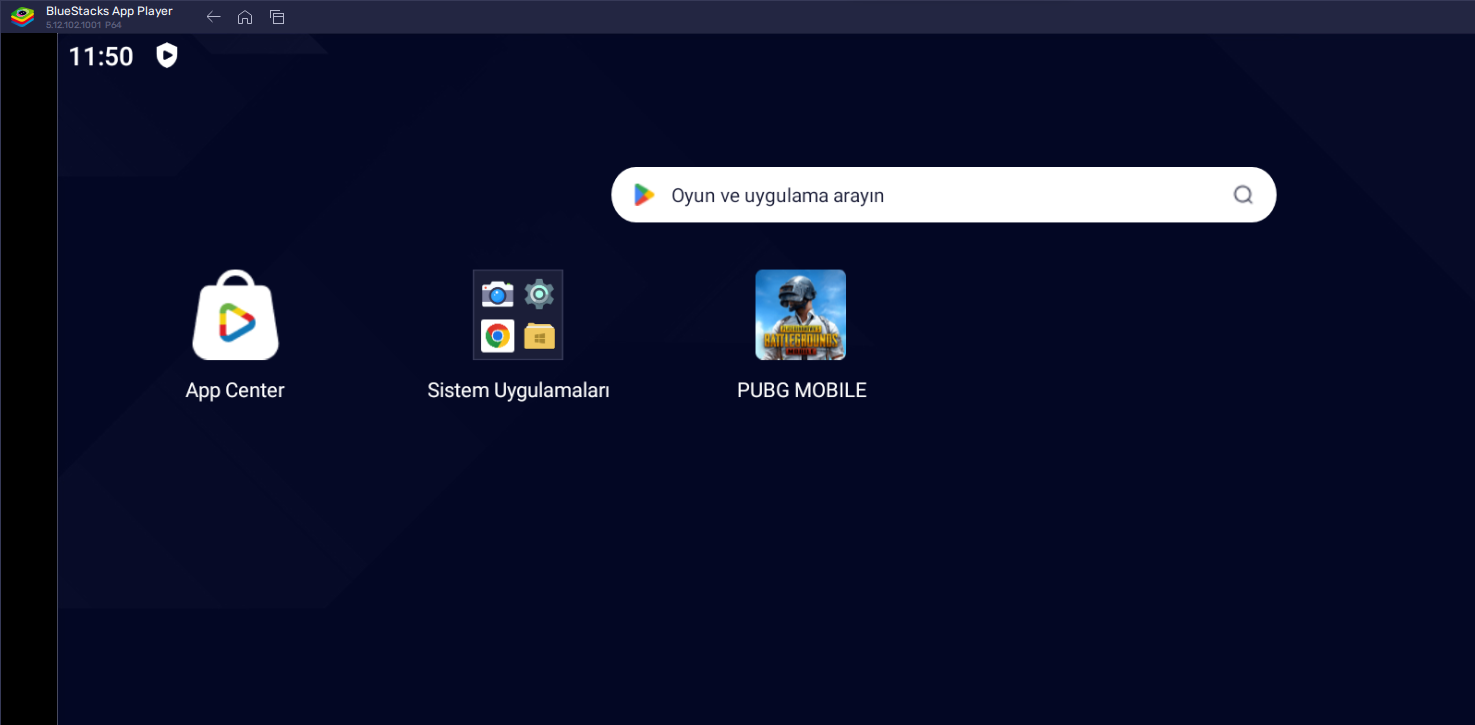Viewport: 1475px width, 725px height.
Task: Click the back arrow in the title bar
Action: click(x=213, y=17)
